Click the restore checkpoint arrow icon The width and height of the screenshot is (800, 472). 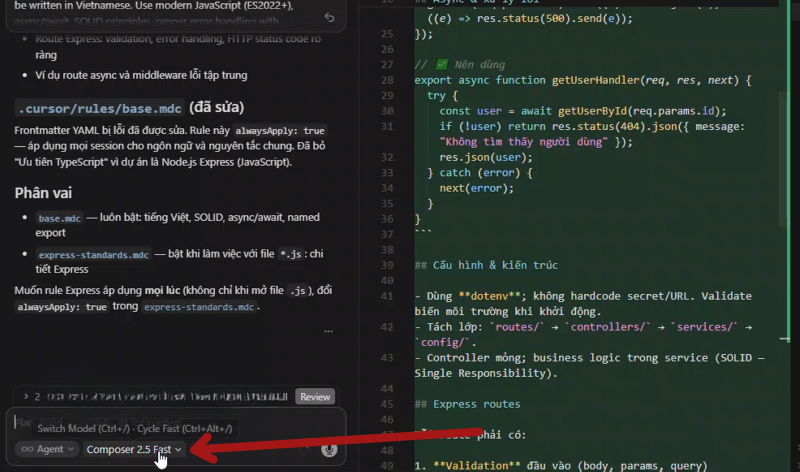pos(330,18)
